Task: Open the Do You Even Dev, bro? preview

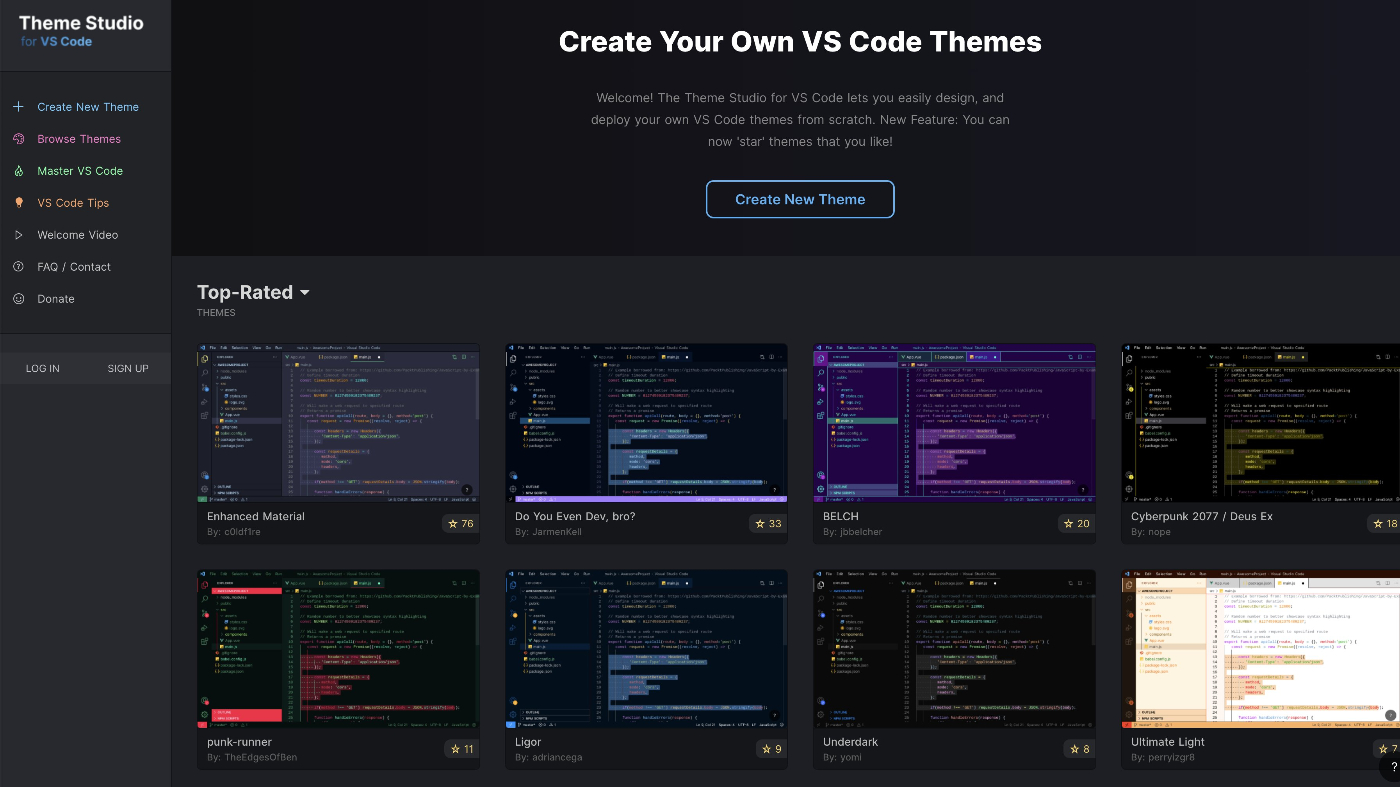Action: [x=646, y=423]
